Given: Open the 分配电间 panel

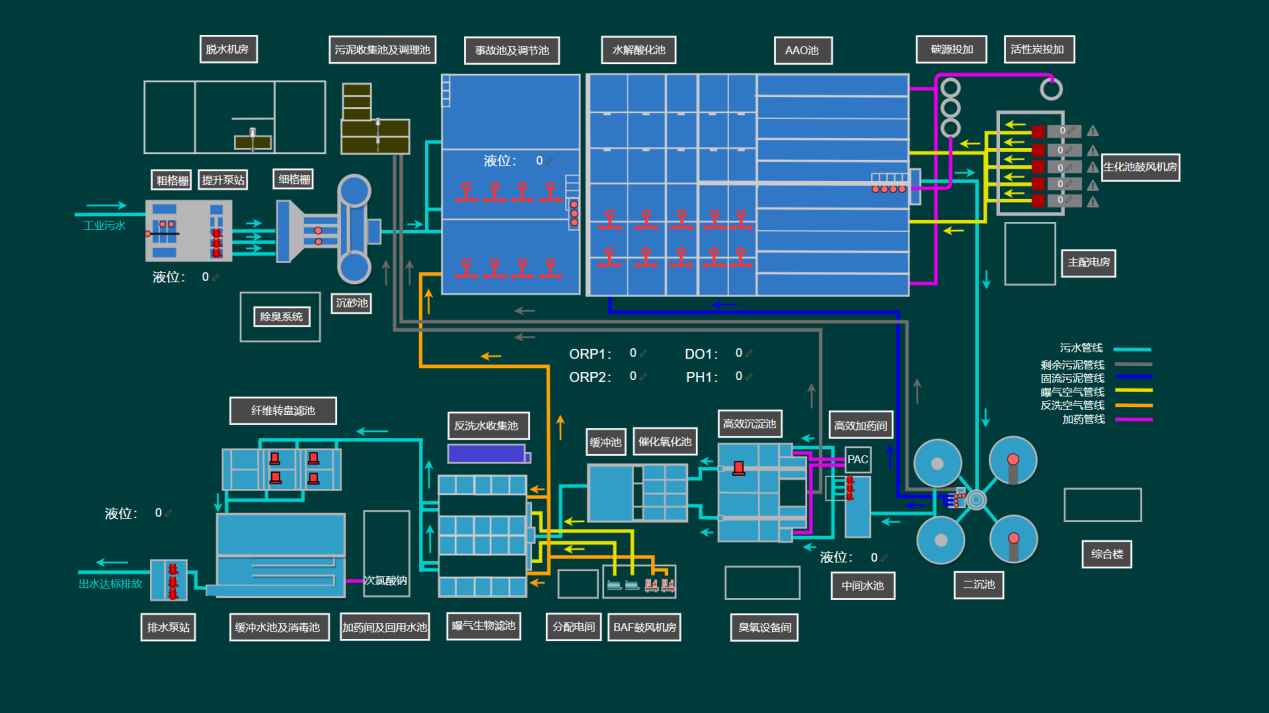Looking at the screenshot, I should pos(574,628).
